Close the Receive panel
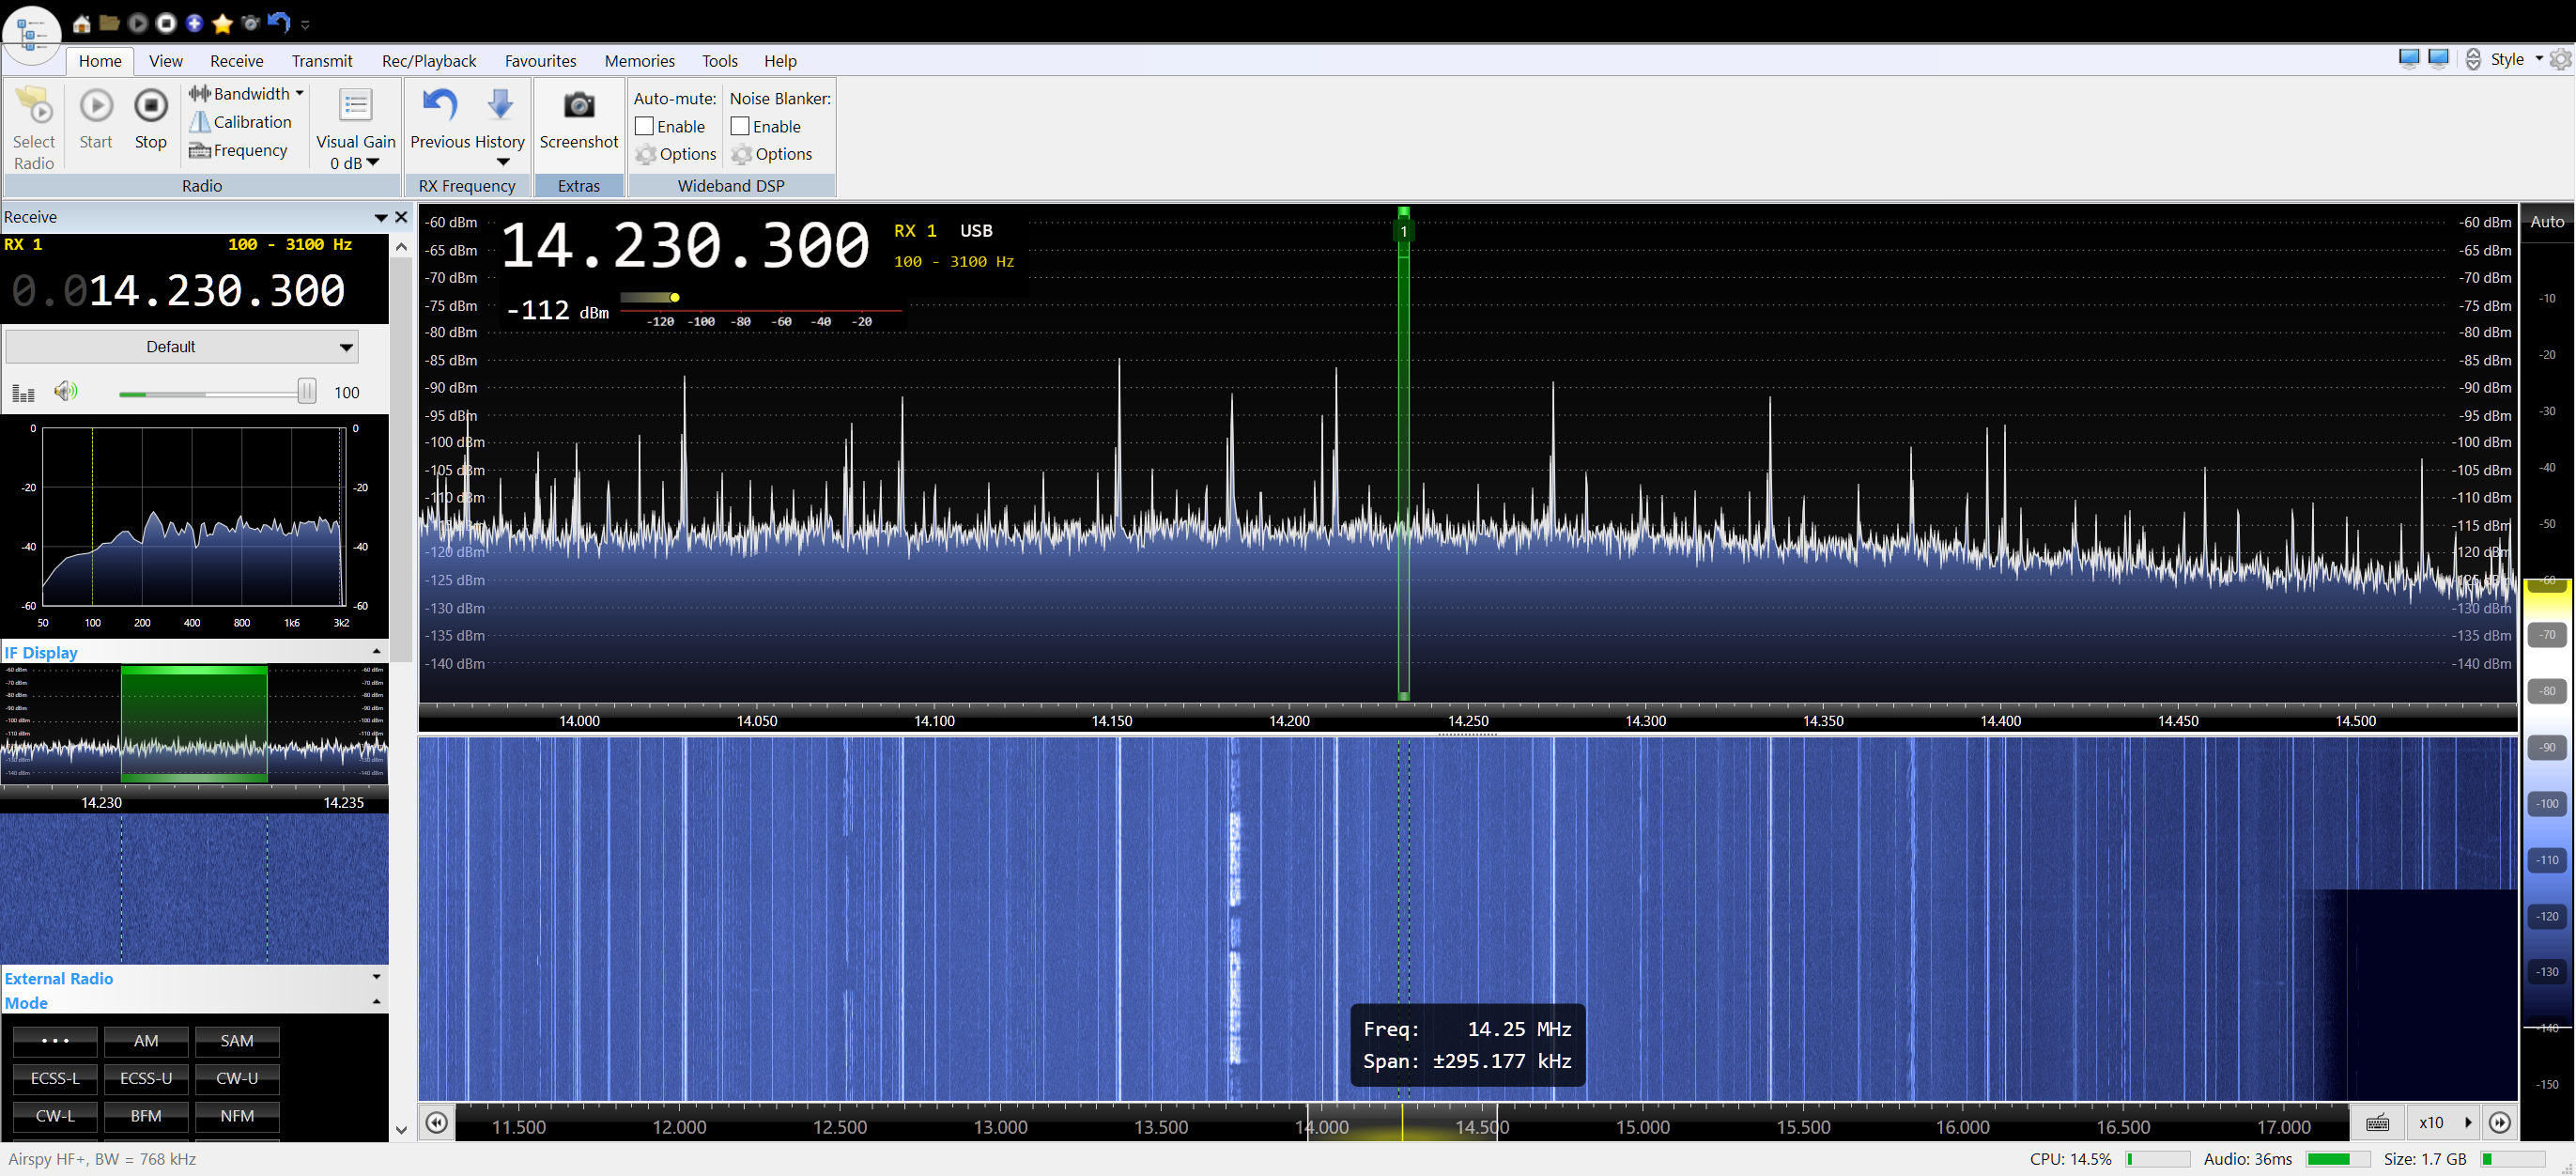Screen dimensions: 2576x1176 tap(401, 217)
